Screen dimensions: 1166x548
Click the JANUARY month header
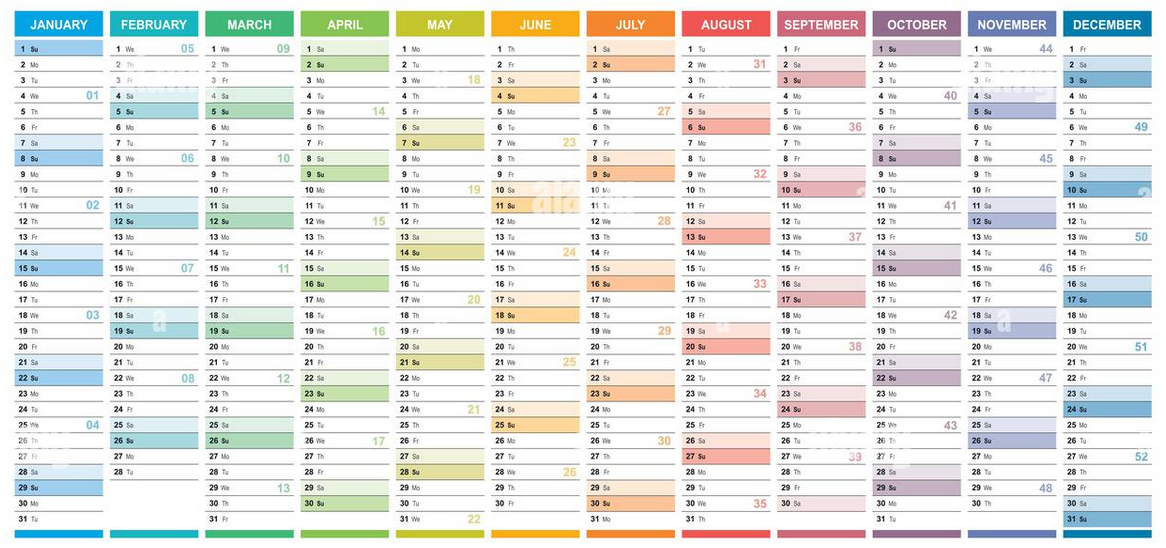[59, 25]
